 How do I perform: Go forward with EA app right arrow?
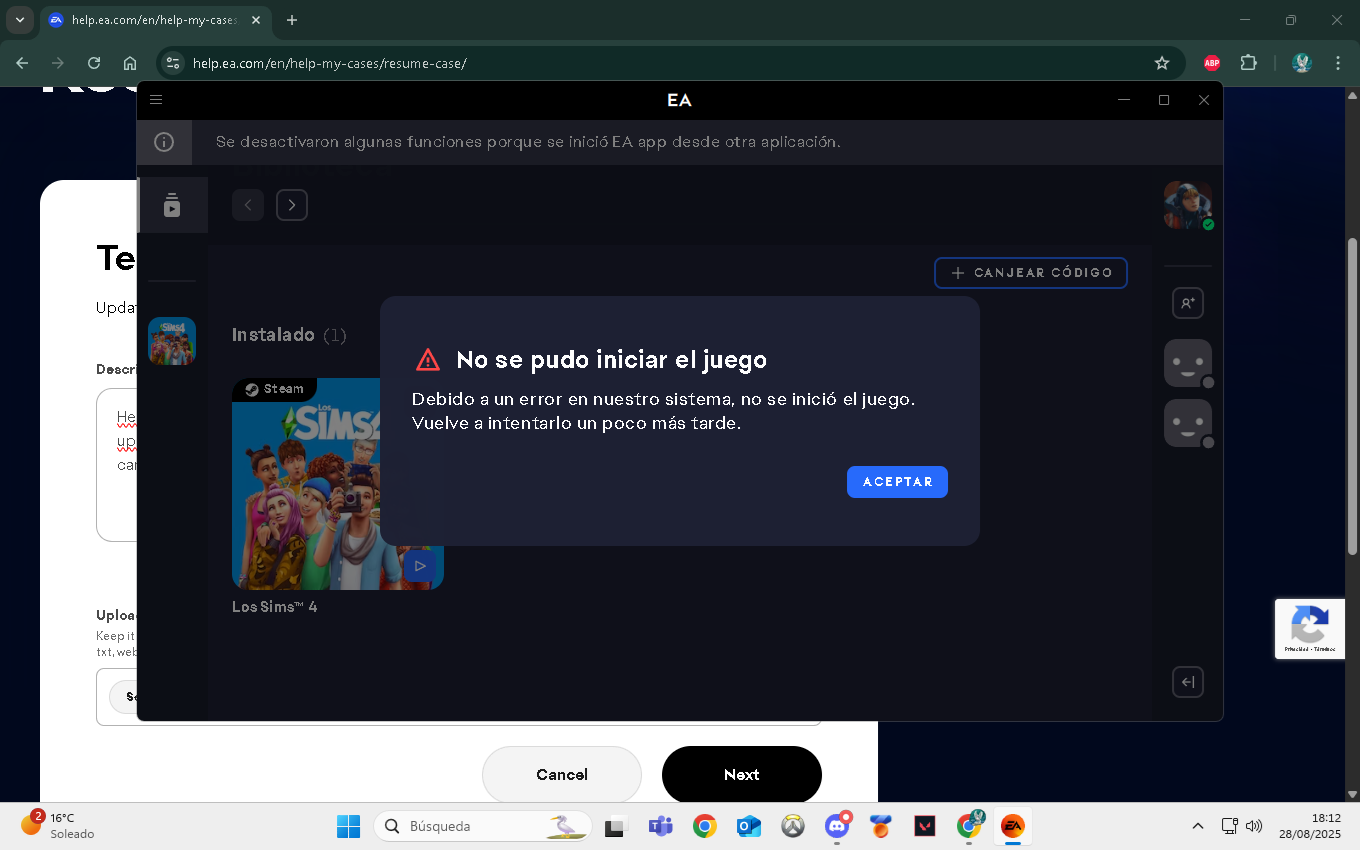[292, 205]
